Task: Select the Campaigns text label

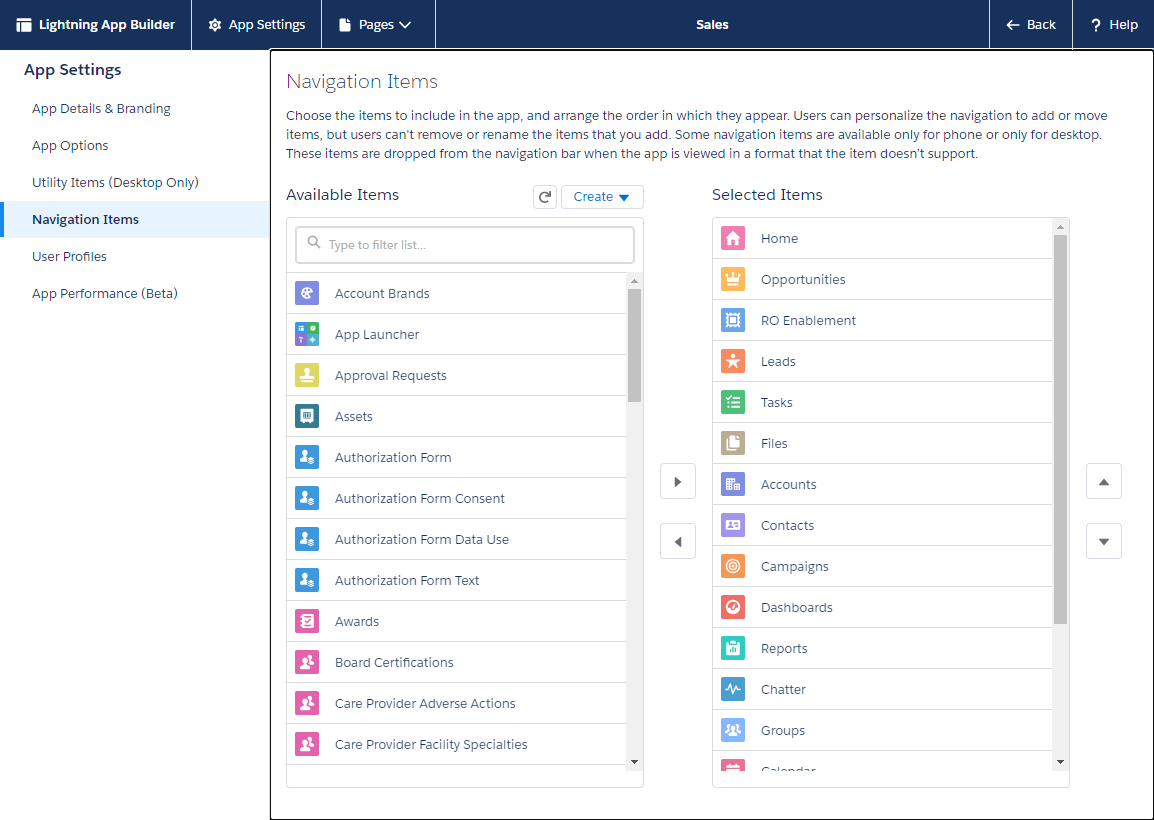Action: pos(794,566)
